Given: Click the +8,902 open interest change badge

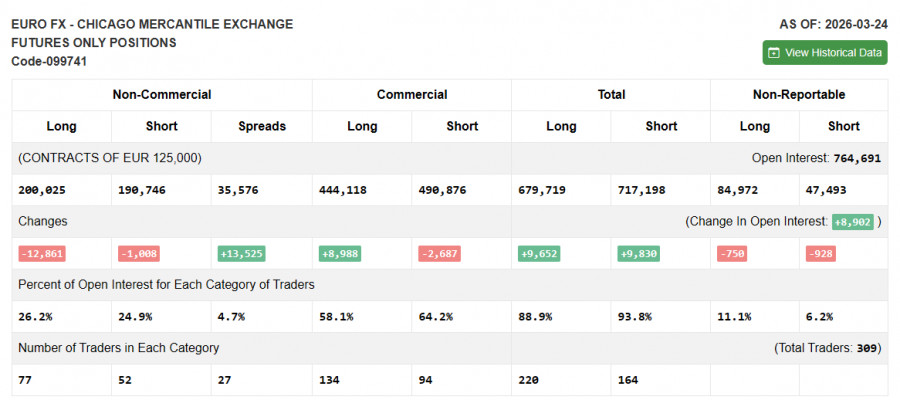Looking at the screenshot, I should pyautogui.click(x=852, y=221).
